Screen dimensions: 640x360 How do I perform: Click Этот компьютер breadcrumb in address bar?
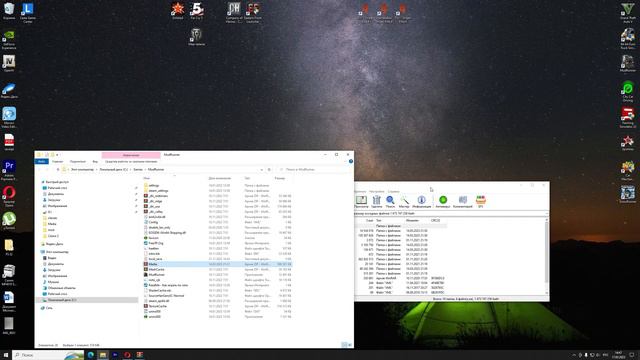(82, 169)
